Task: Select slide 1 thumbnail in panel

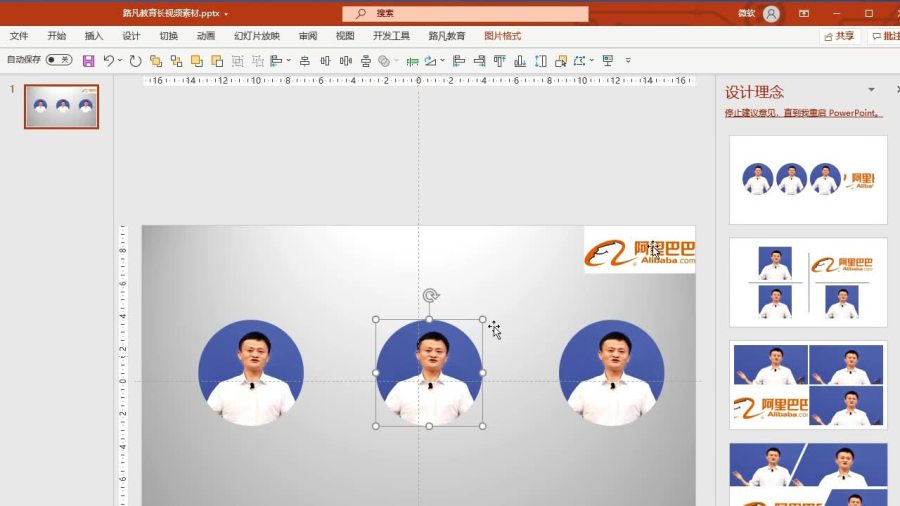Action: pos(61,107)
